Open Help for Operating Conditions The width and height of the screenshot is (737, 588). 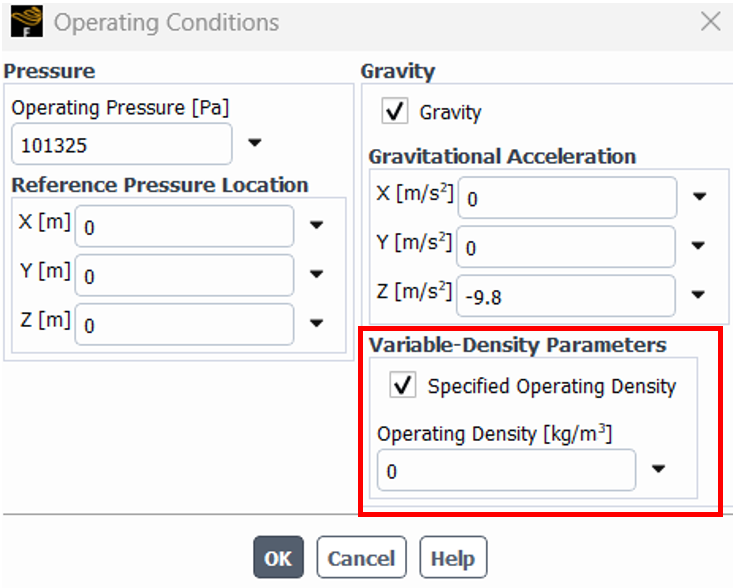pos(453,557)
